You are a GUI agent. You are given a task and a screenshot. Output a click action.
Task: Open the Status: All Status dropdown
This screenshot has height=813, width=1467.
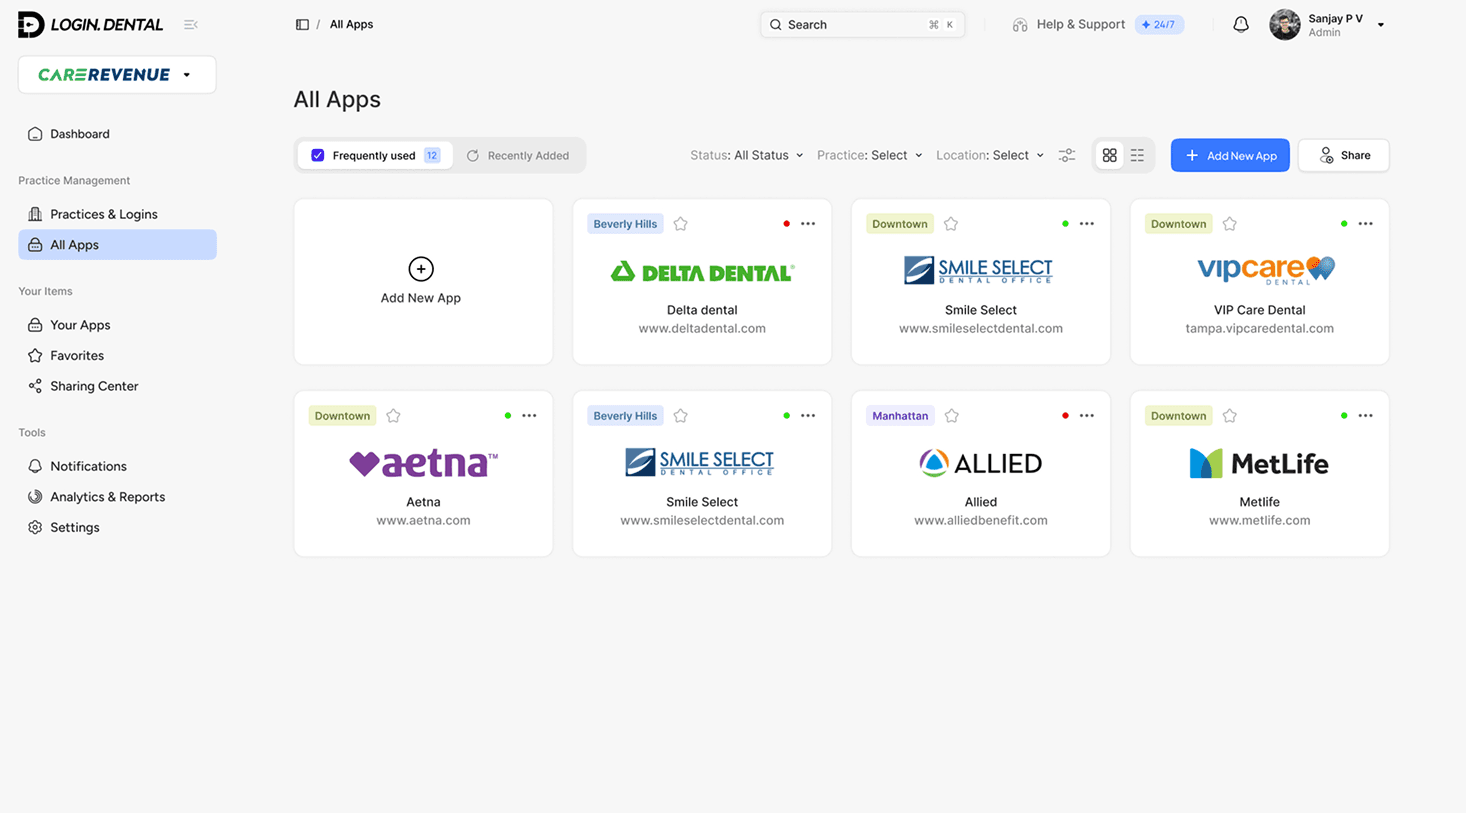click(x=746, y=155)
